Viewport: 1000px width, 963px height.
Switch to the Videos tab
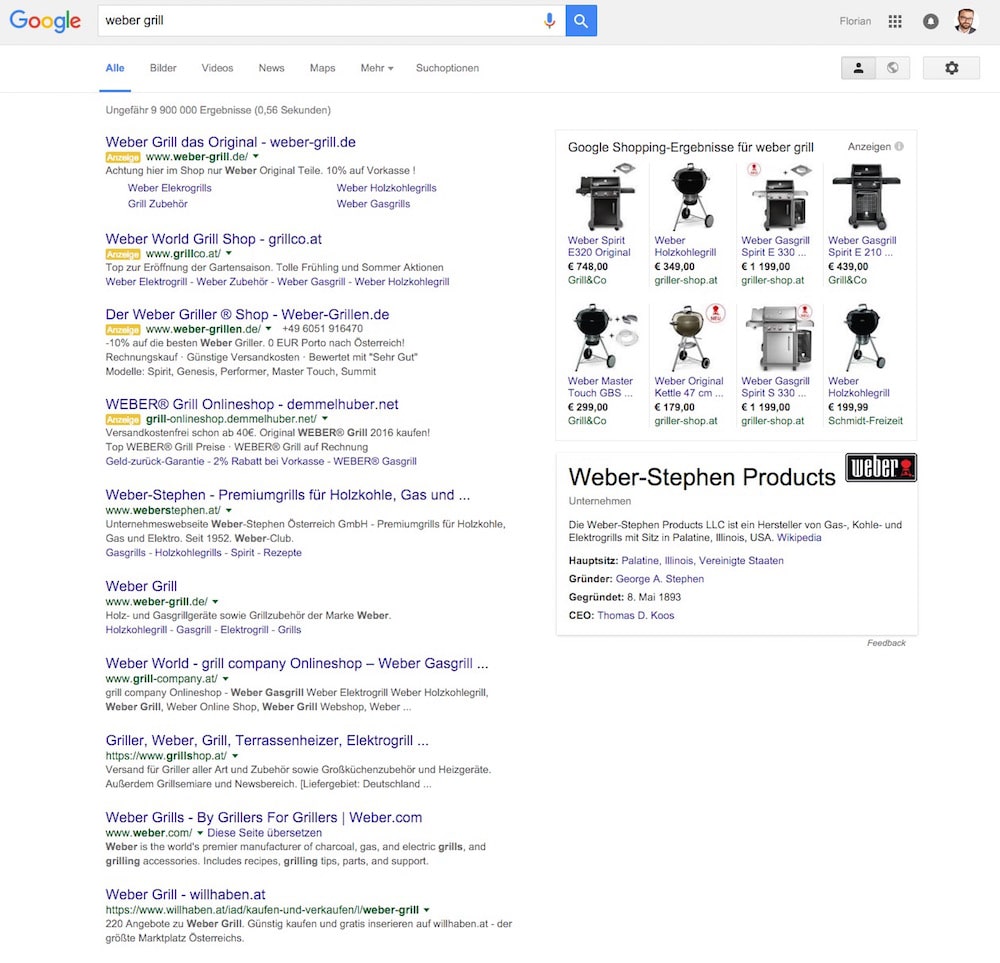click(x=217, y=68)
